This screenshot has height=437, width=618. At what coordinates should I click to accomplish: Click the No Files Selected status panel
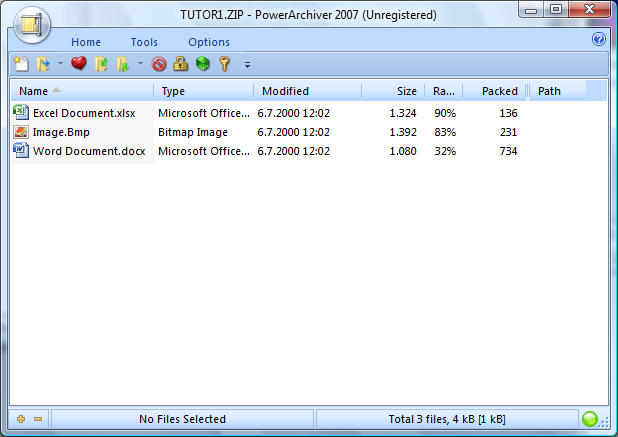pos(182,419)
